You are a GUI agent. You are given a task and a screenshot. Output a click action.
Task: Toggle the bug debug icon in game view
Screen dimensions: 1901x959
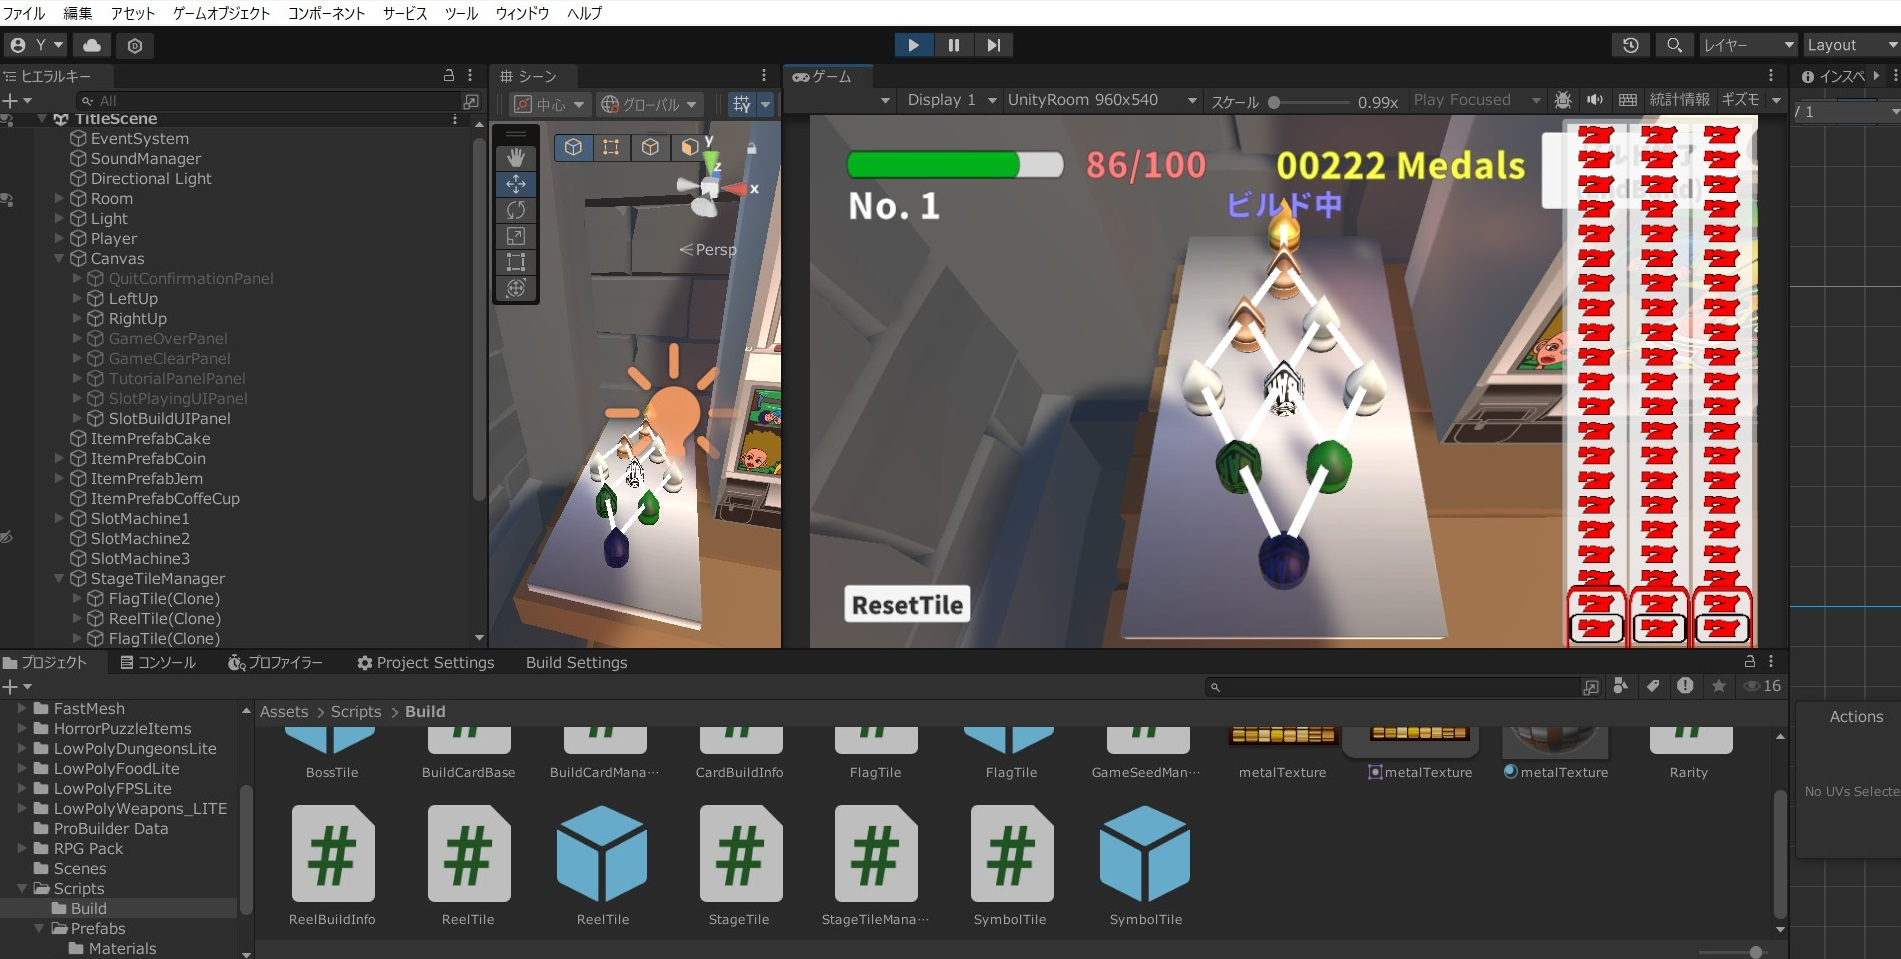(1563, 100)
